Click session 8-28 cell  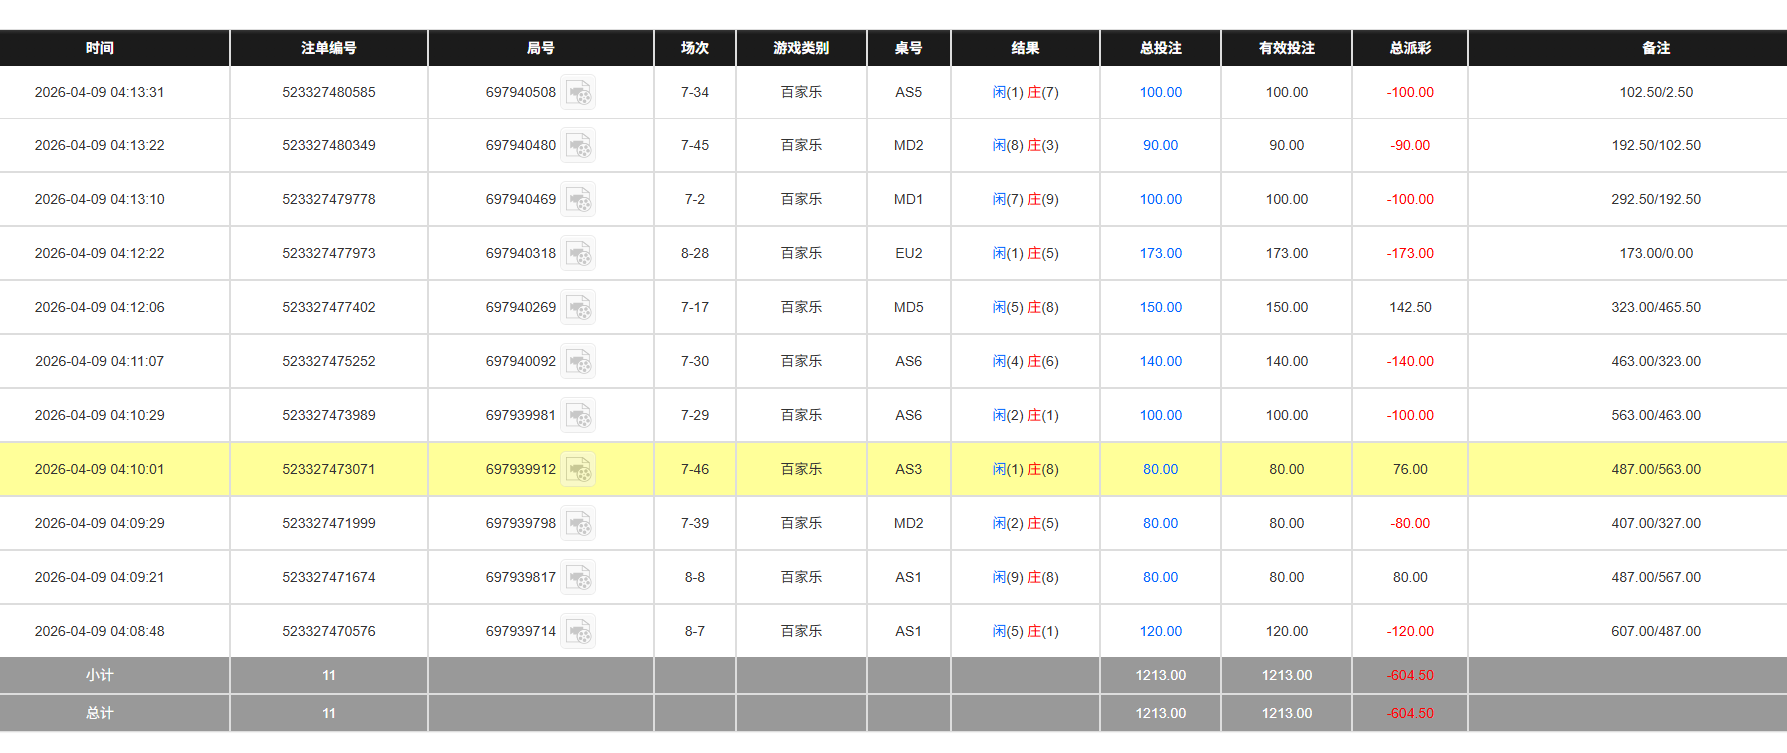tap(695, 254)
